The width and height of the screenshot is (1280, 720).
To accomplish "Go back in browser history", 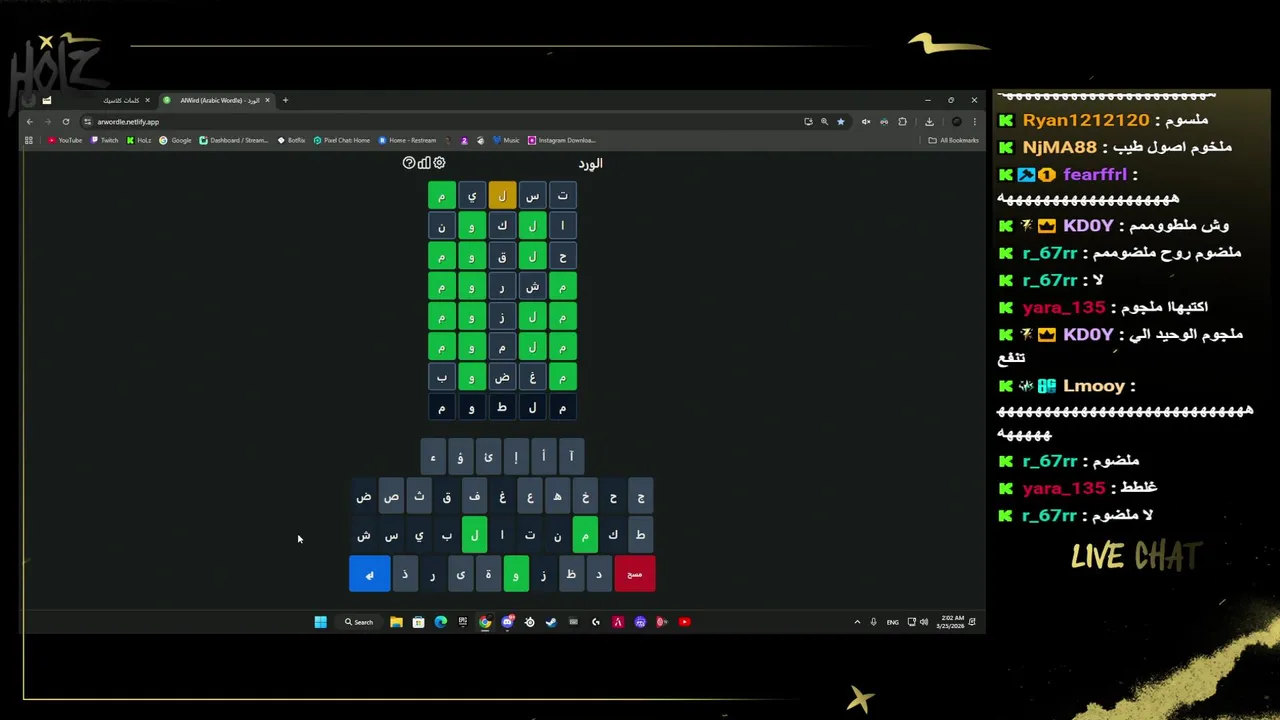I will (30, 122).
